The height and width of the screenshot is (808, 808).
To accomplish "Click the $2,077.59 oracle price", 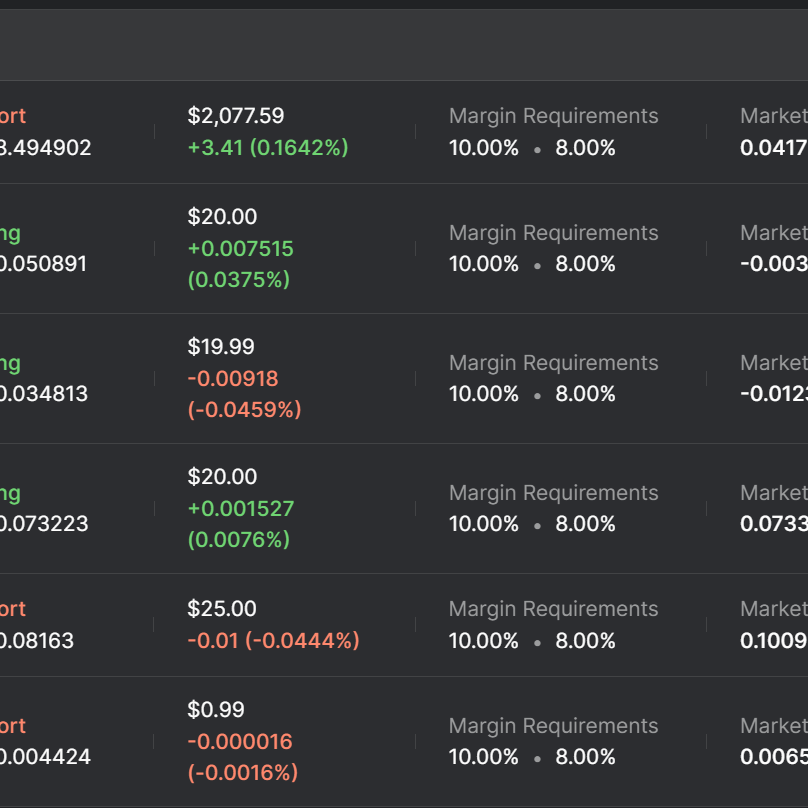I will point(235,116).
